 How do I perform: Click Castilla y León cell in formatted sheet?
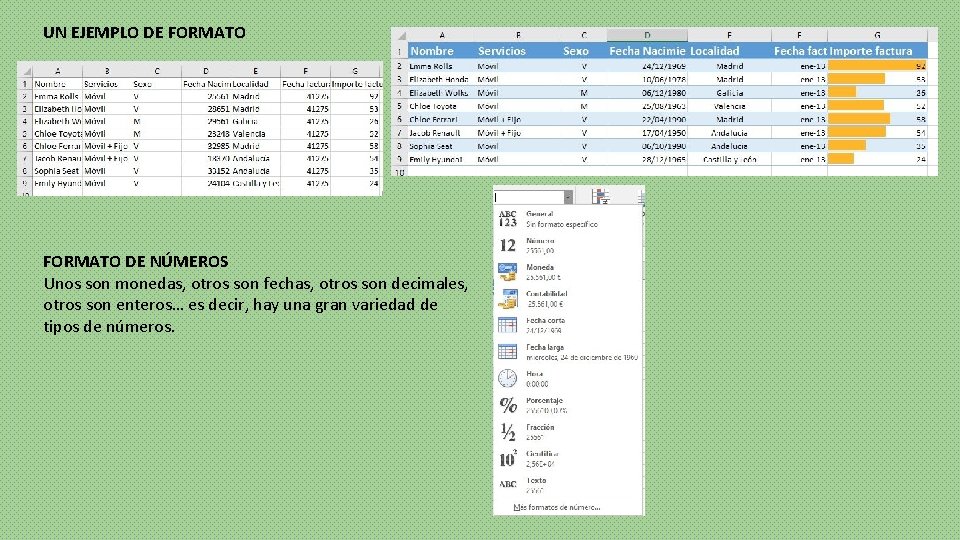coord(729,159)
